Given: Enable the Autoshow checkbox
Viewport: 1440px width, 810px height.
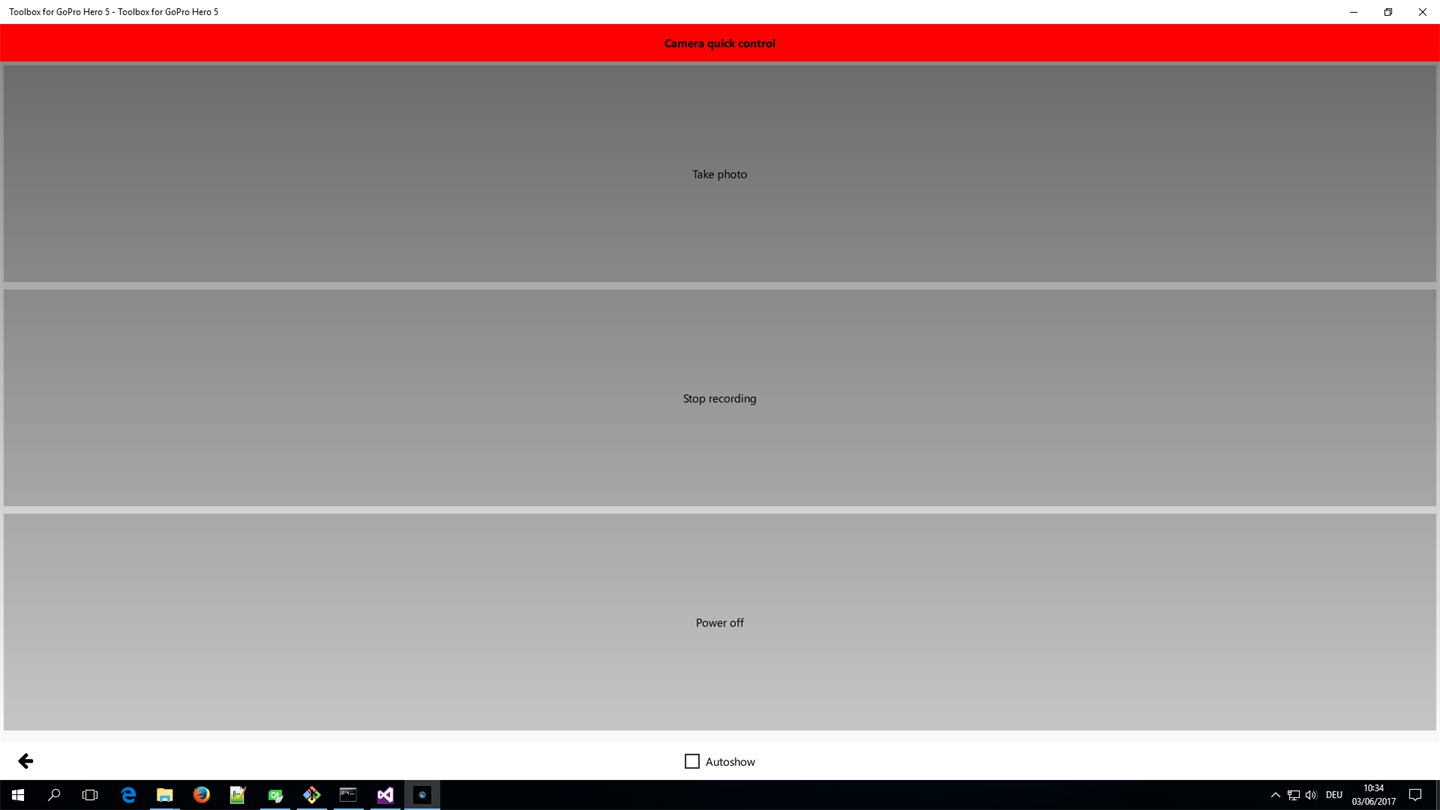Looking at the screenshot, I should (x=692, y=761).
